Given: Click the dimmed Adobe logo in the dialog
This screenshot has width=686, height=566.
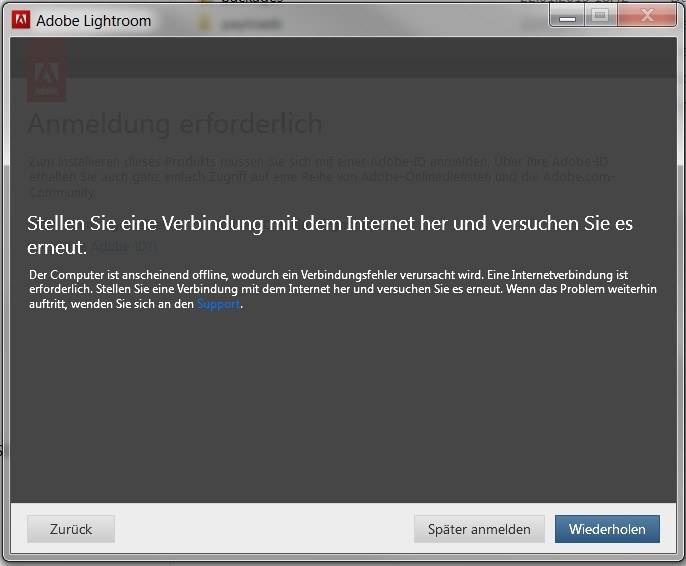Looking at the screenshot, I should pyautogui.click(x=43, y=81).
